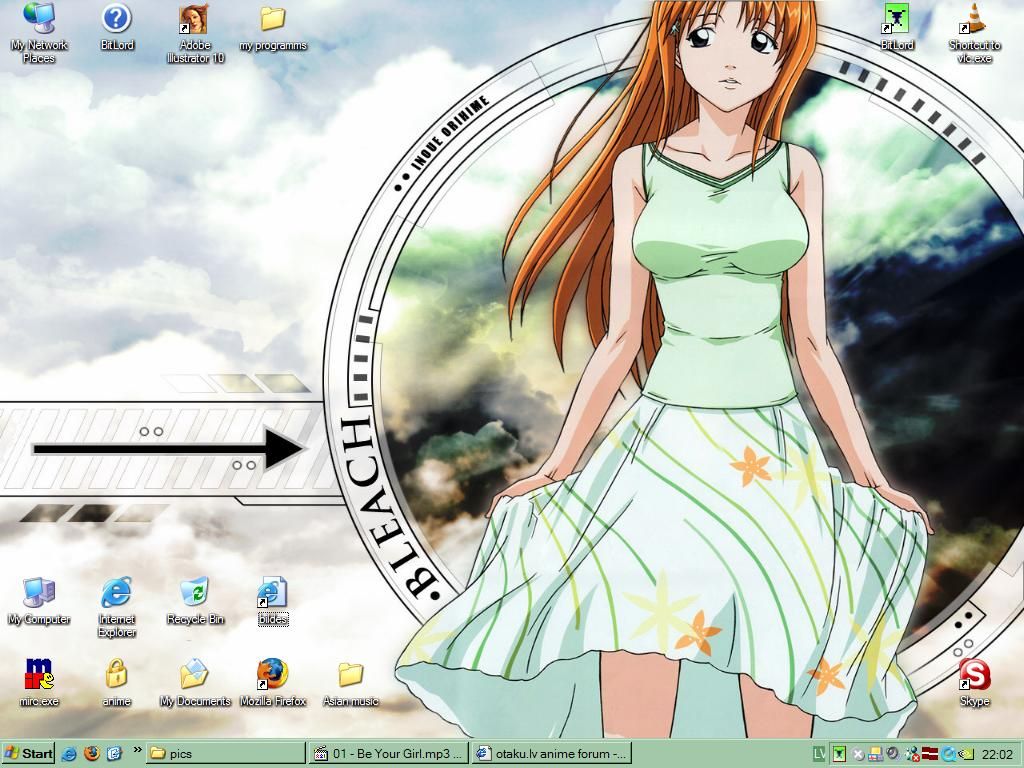Click the NVIDIA tray icon
The width and height of the screenshot is (1024, 768).
click(x=966, y=755)
